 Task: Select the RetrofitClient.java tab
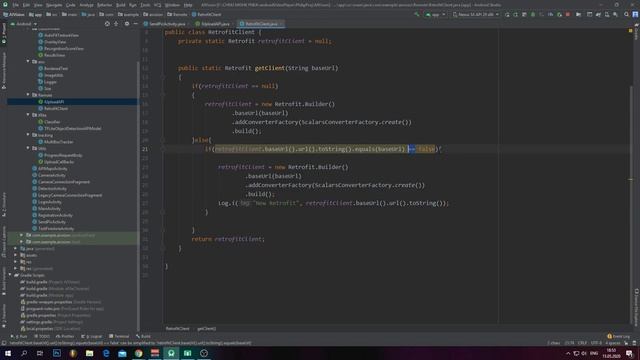tap(261, 24)
